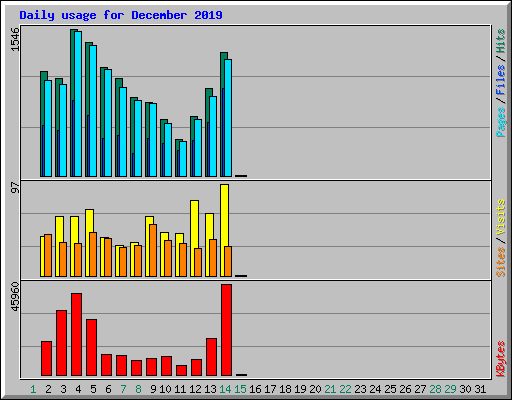
Task: Click day '3' on the x-axis
Action: (63, 389)
